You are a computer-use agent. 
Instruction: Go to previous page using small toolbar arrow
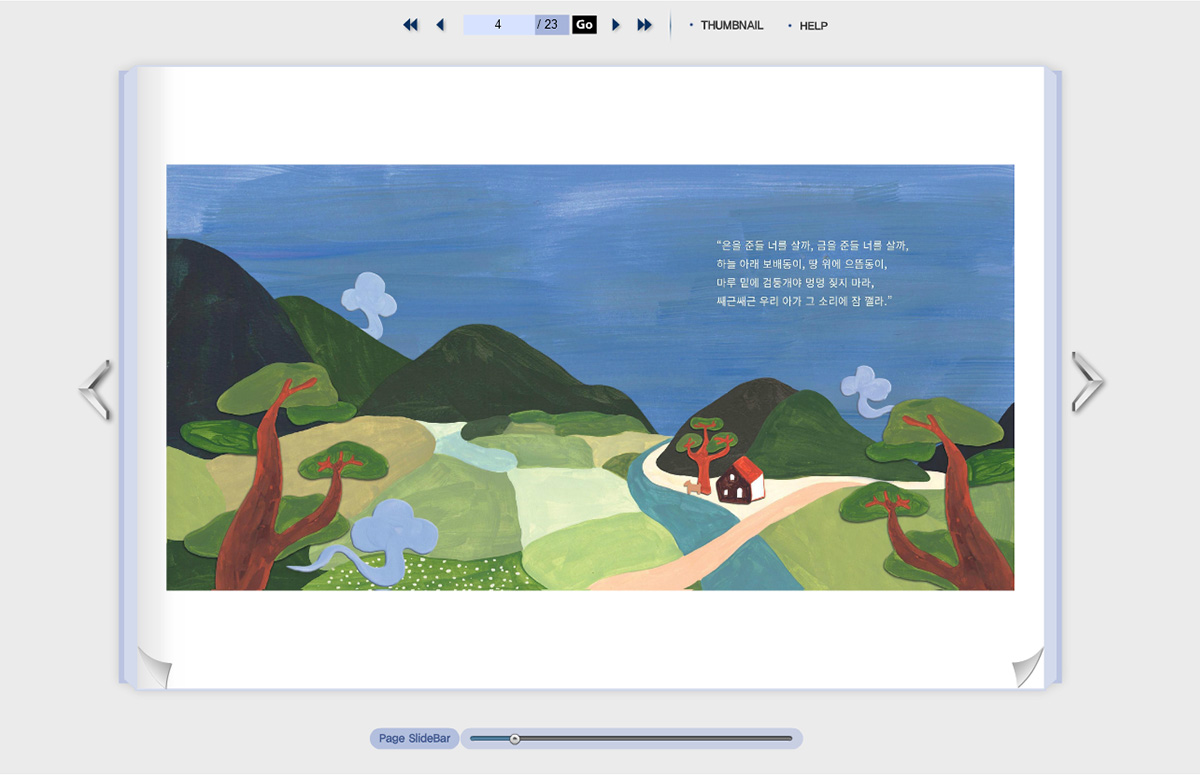(440, 25)
